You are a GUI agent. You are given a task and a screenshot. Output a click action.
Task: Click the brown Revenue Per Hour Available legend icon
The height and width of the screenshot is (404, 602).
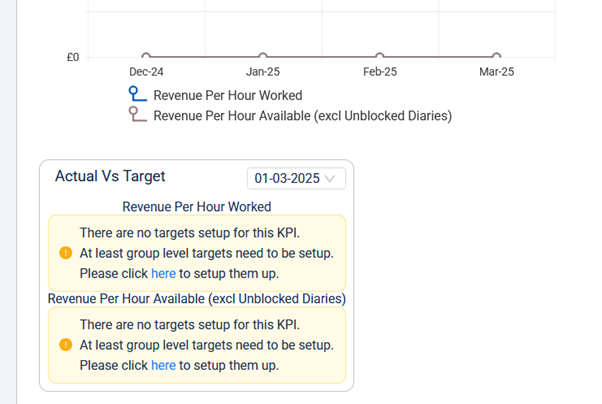coord(137,114)
